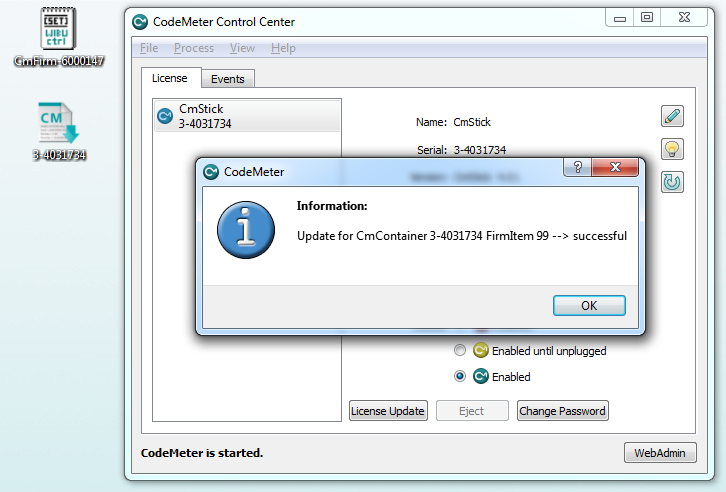Open the Process menu
Image resolution: width=726 pixels, height=492 pixels.
point(194,48)
